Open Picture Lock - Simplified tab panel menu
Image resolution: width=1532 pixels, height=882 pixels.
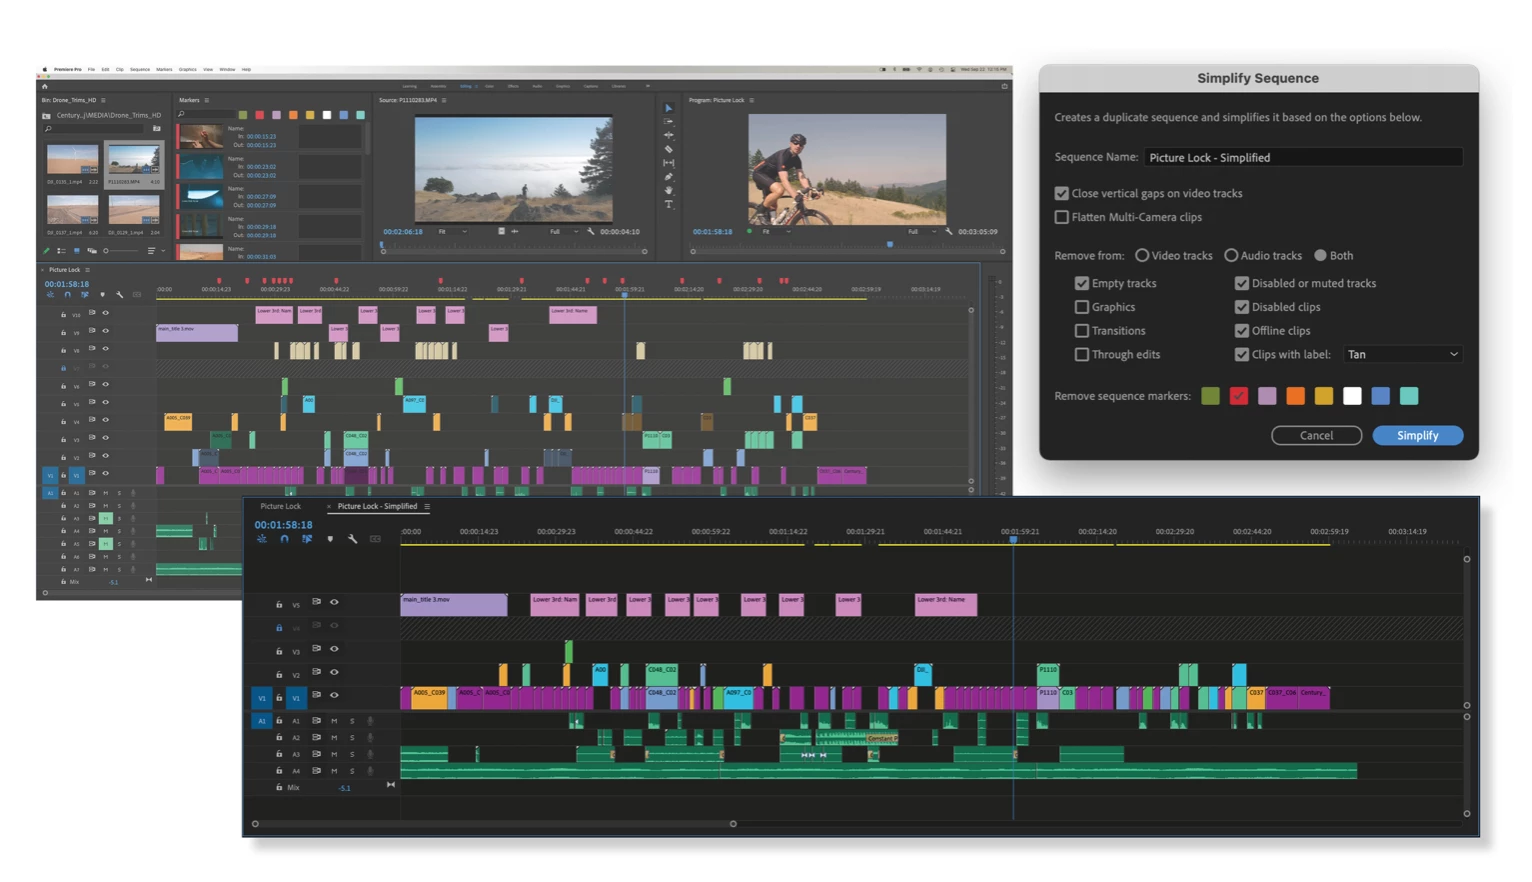click(428, 507)
